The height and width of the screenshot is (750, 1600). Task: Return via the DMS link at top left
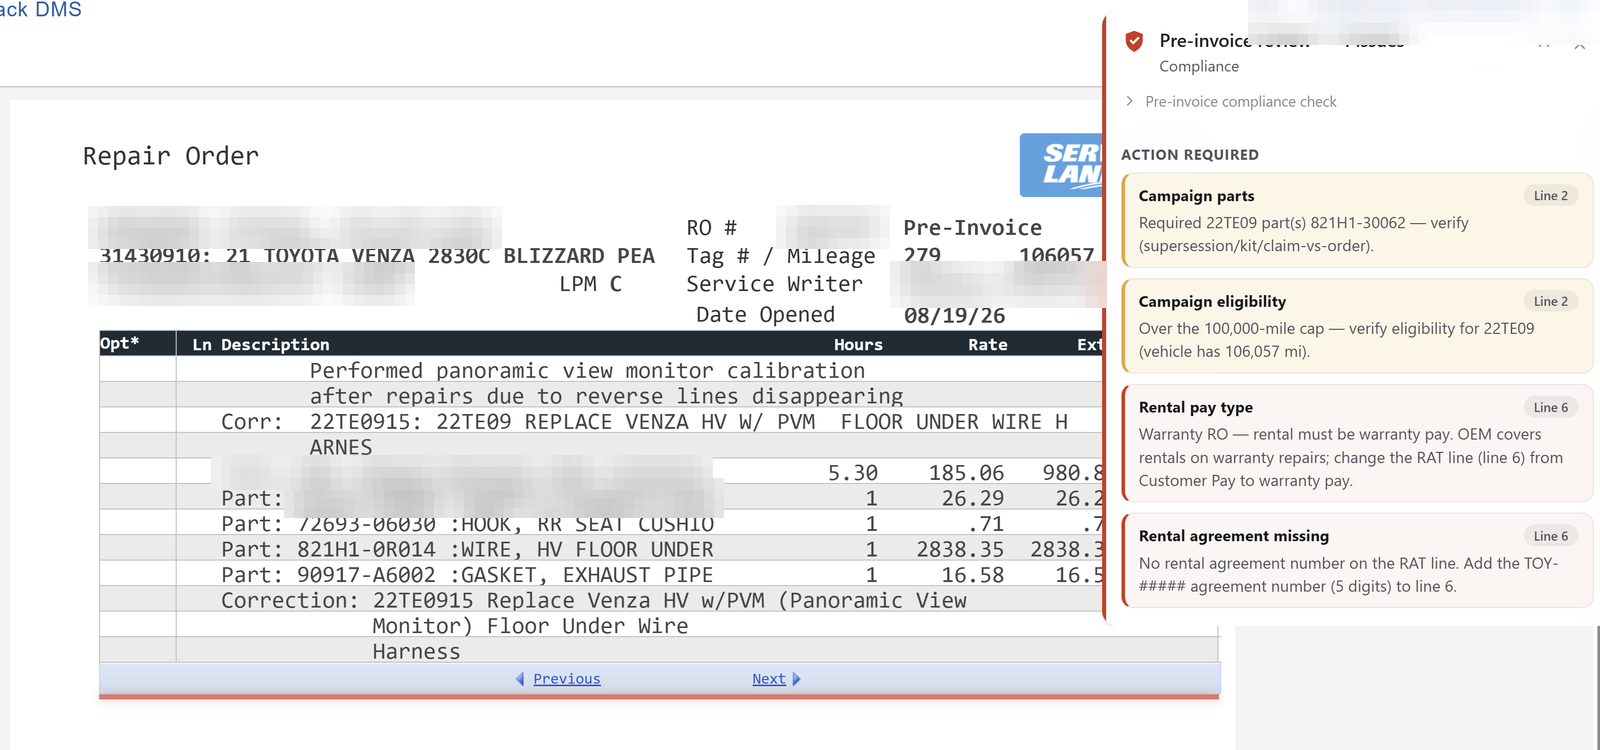pyautogui.click(x=41, y=10)
